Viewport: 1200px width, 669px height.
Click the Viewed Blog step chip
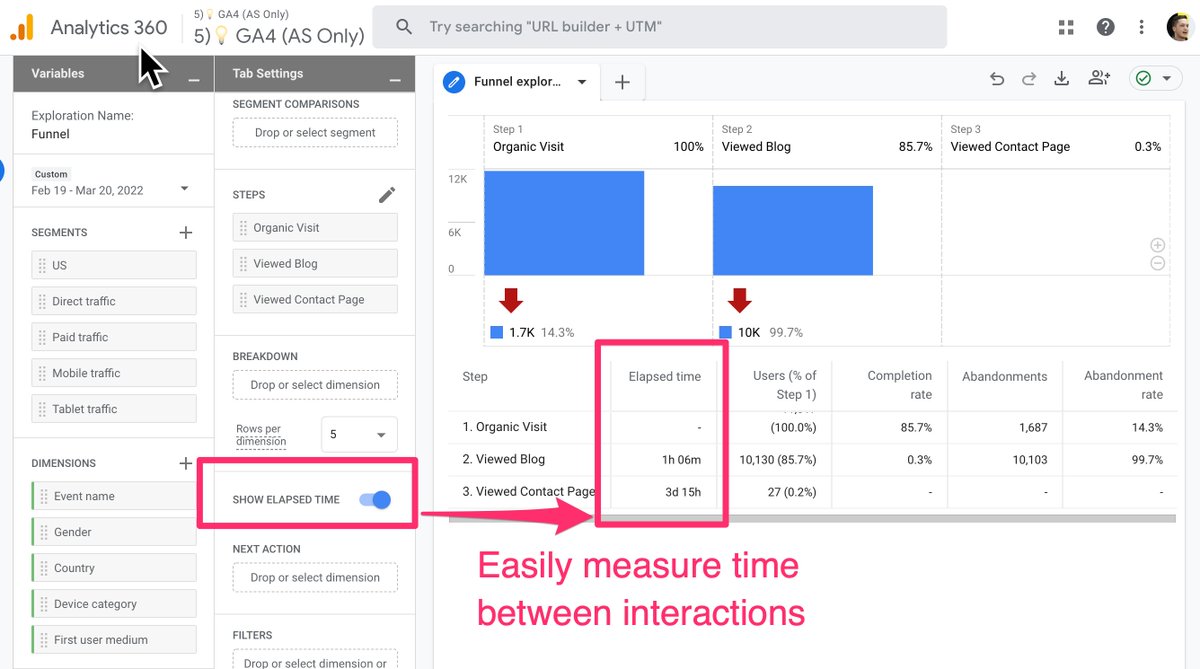coord(315,263)
